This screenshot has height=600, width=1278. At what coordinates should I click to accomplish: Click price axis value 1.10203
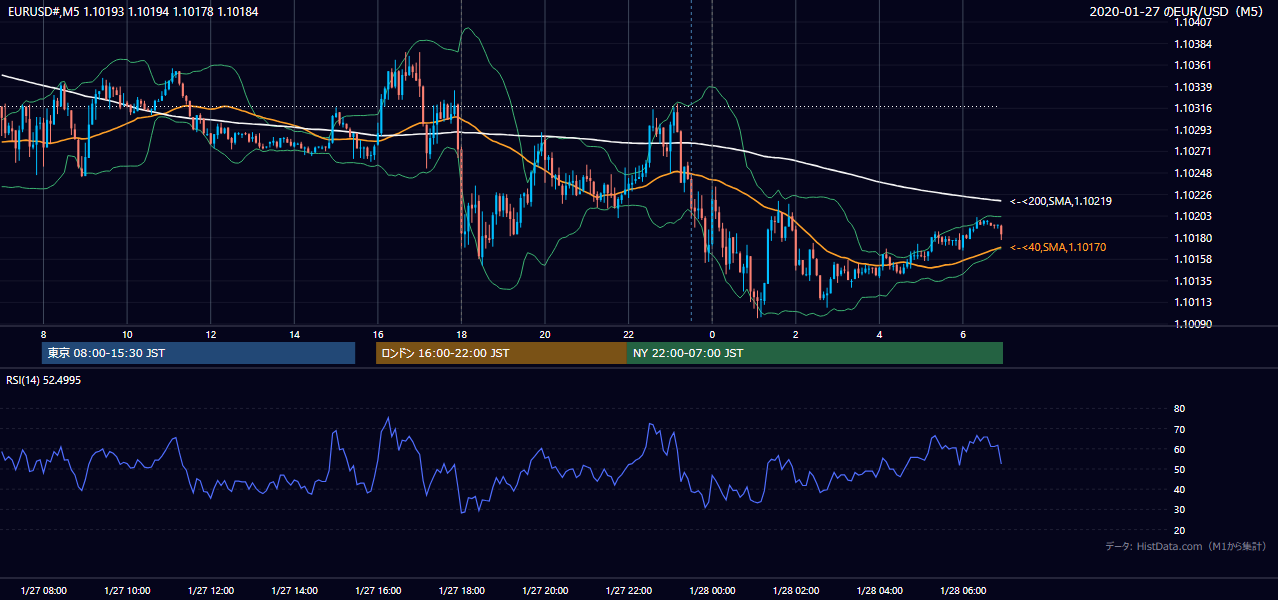click(x=1193, y=216)
